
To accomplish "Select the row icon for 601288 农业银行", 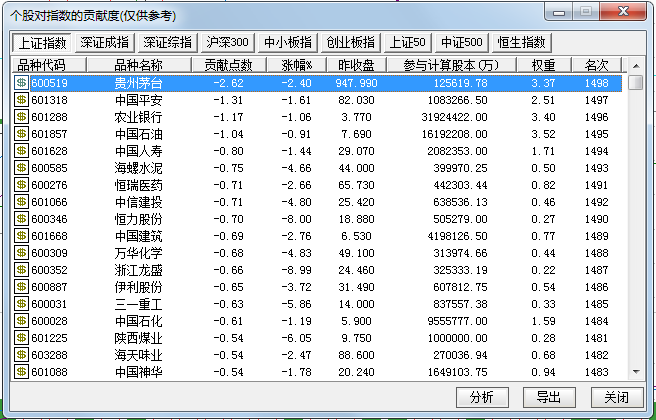I will pyautogui.click(x=21, y=117).
